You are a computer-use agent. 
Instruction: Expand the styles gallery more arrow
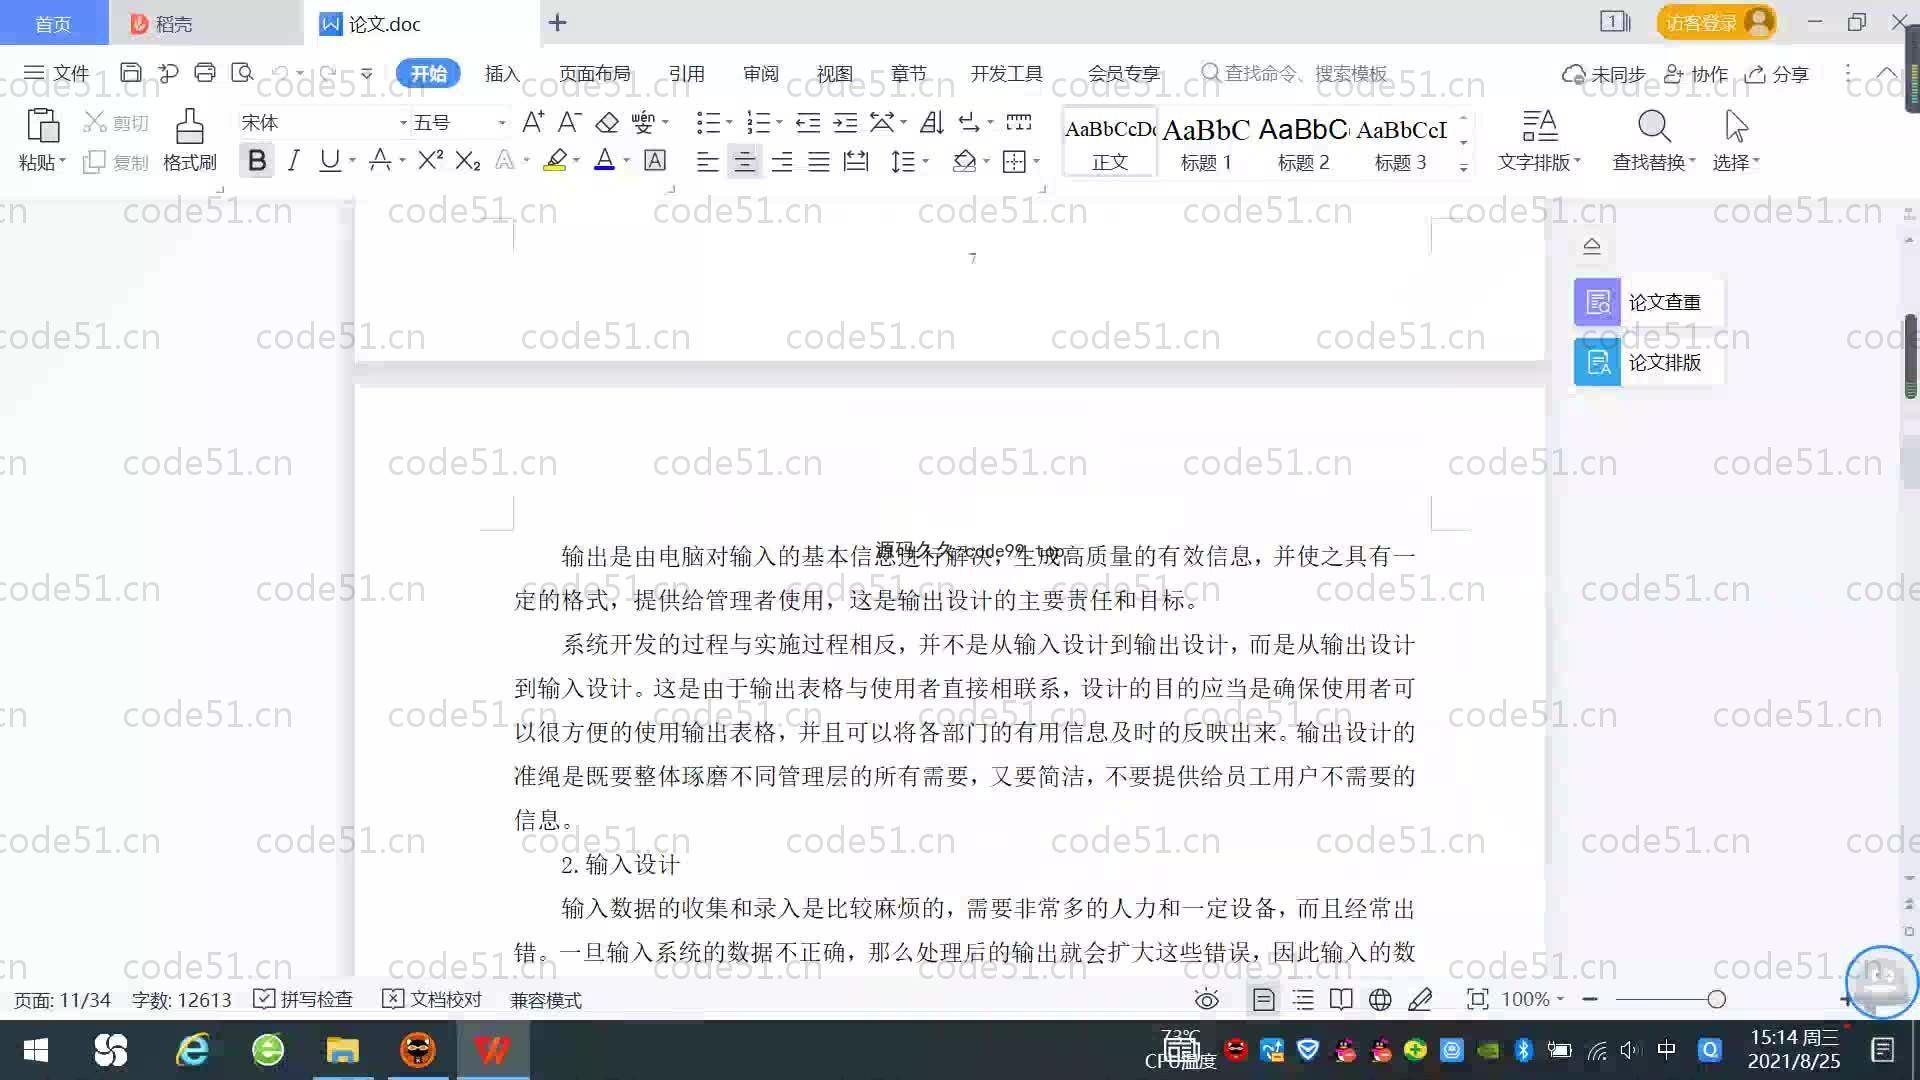(1463, 167)
